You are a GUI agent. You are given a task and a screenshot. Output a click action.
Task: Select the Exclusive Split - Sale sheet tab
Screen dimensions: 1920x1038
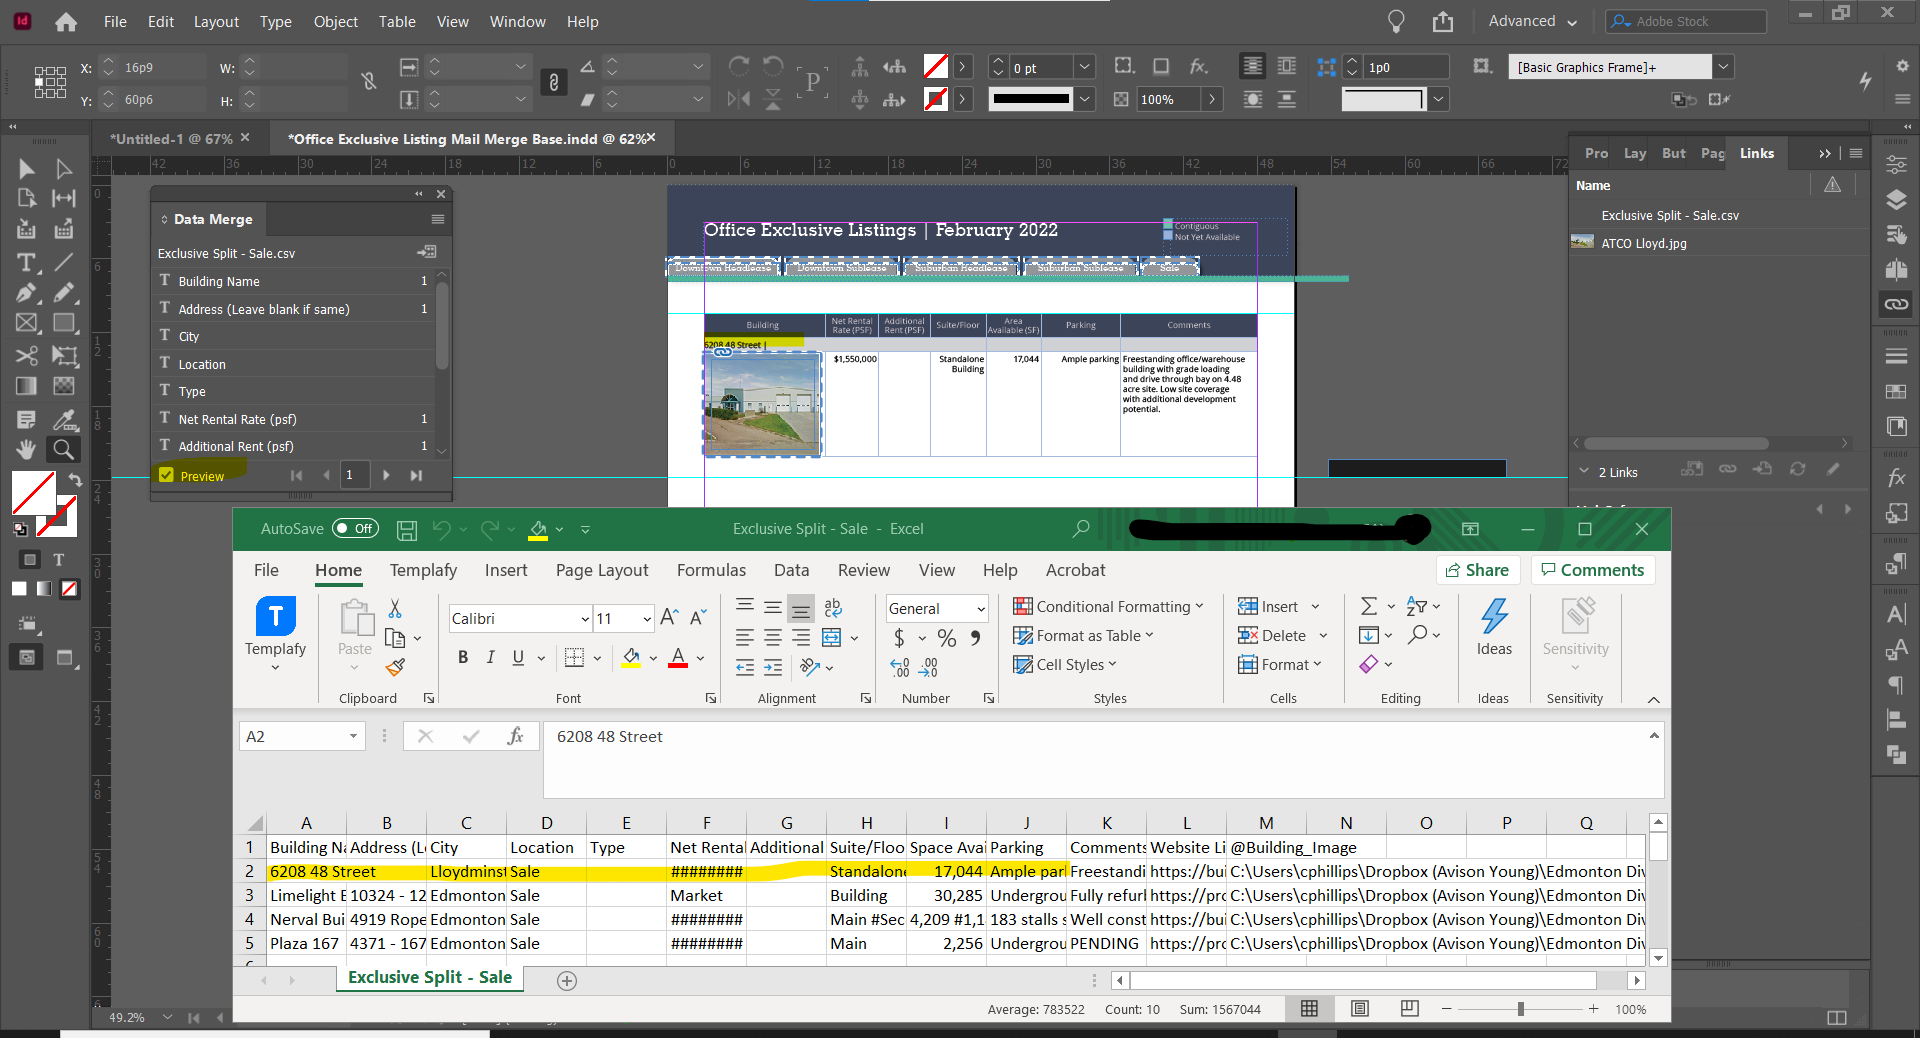click(429, 977)
